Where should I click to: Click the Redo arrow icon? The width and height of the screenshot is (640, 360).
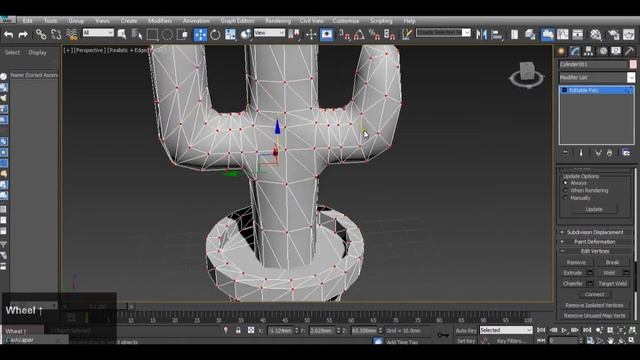[x=23, y=35]
